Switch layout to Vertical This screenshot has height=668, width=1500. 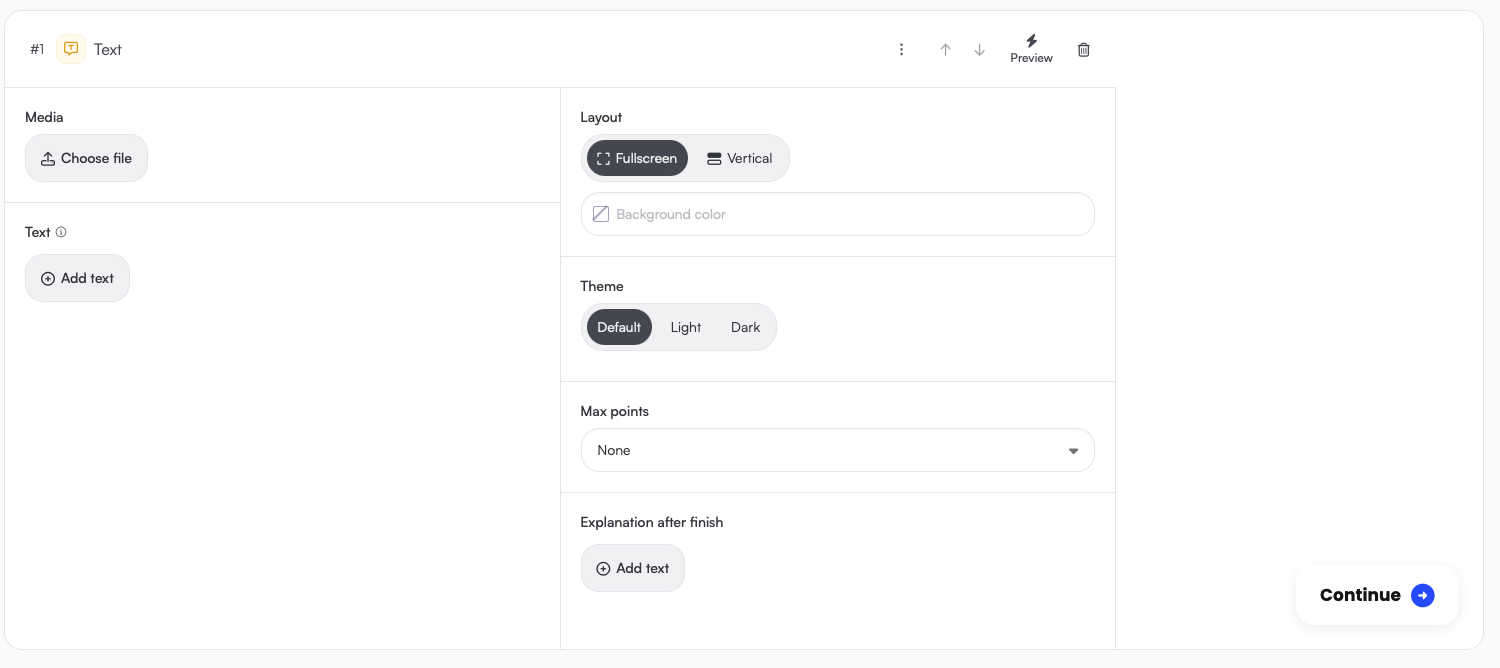click(x=739, y=158)
